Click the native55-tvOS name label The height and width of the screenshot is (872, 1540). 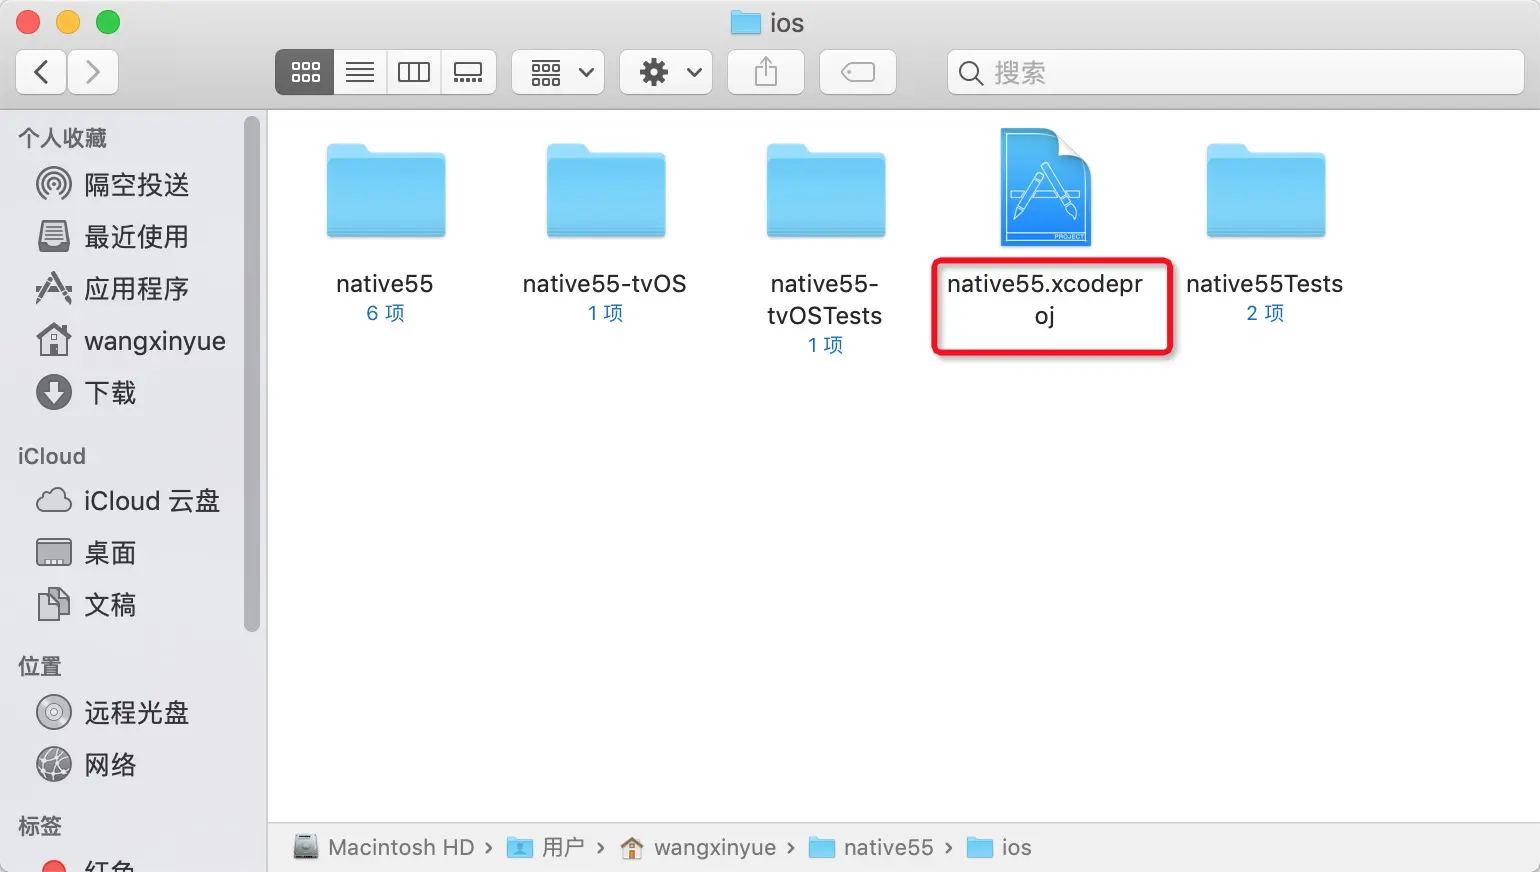click(604, 284)
